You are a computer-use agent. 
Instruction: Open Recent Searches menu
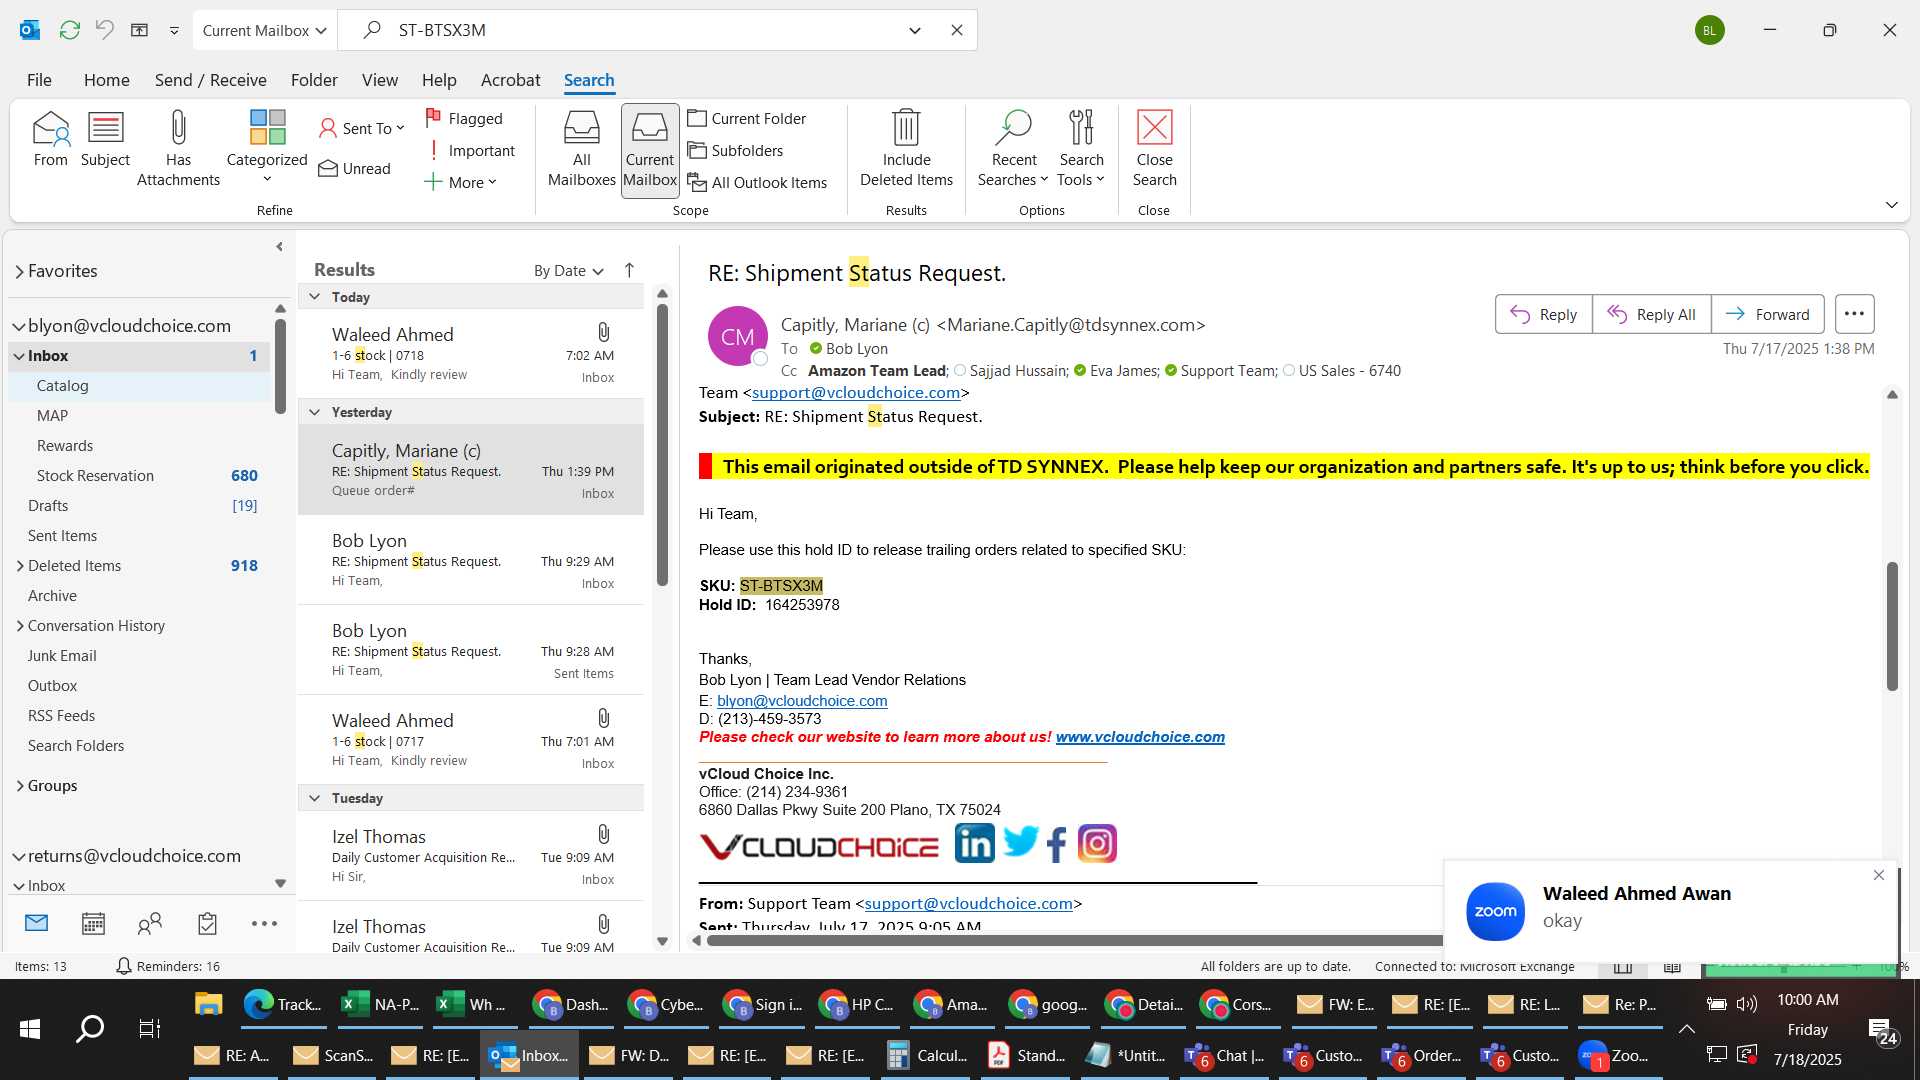pyautogui.click(x=1013, y=149)
